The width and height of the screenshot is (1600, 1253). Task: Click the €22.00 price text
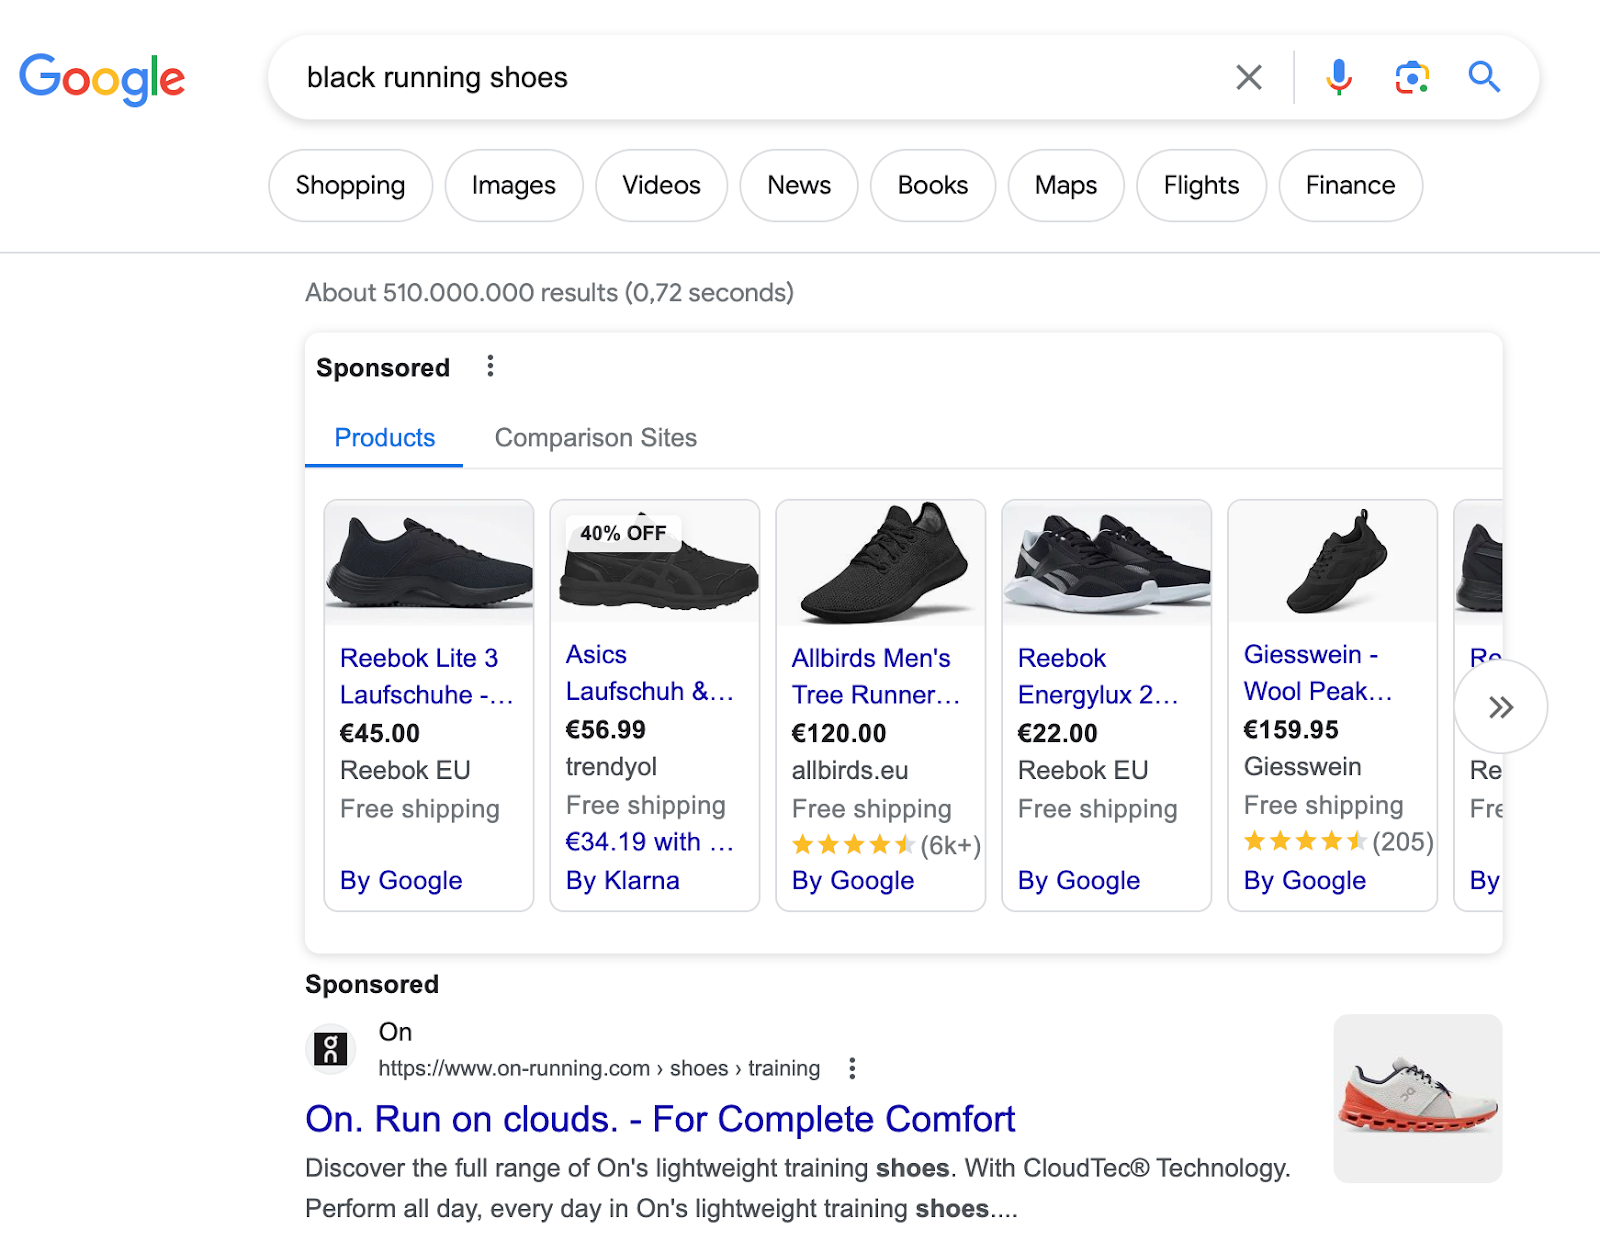[1058, 733]
